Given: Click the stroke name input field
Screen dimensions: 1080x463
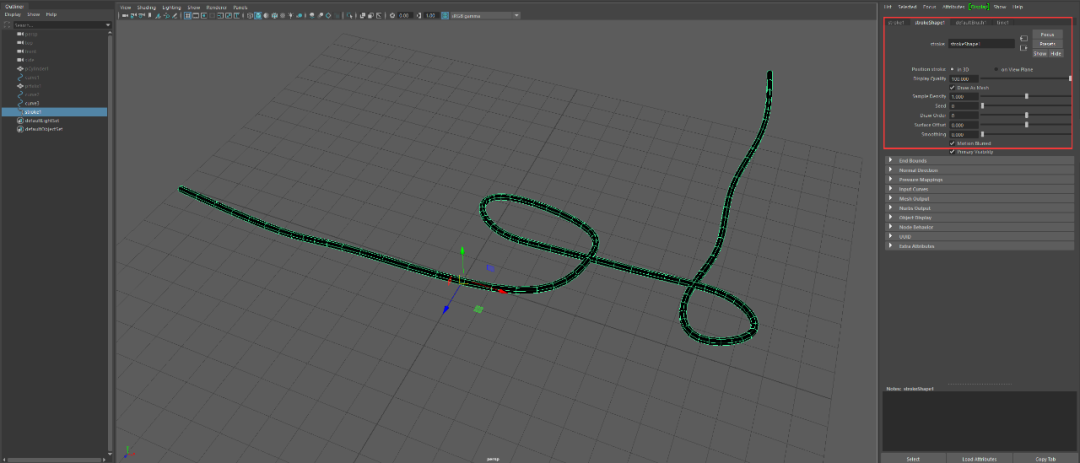Looking at the screenshot, I should [982, 43].
